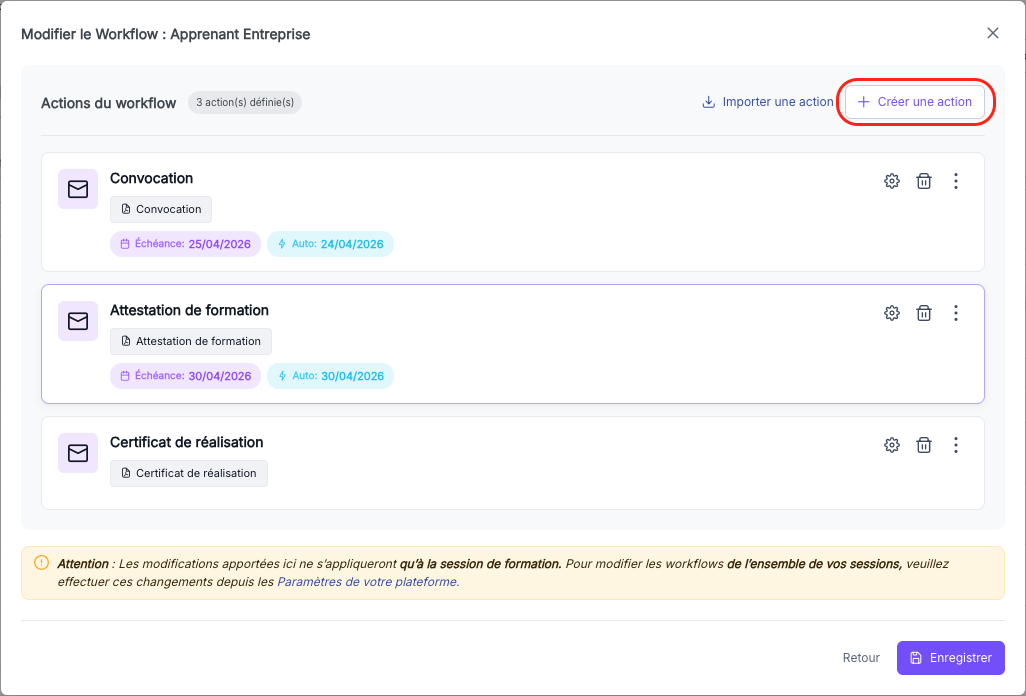The image size is (1026, 696).
Task: Delete Certificat de réalisation with trash icon
Action: point(923,445)
